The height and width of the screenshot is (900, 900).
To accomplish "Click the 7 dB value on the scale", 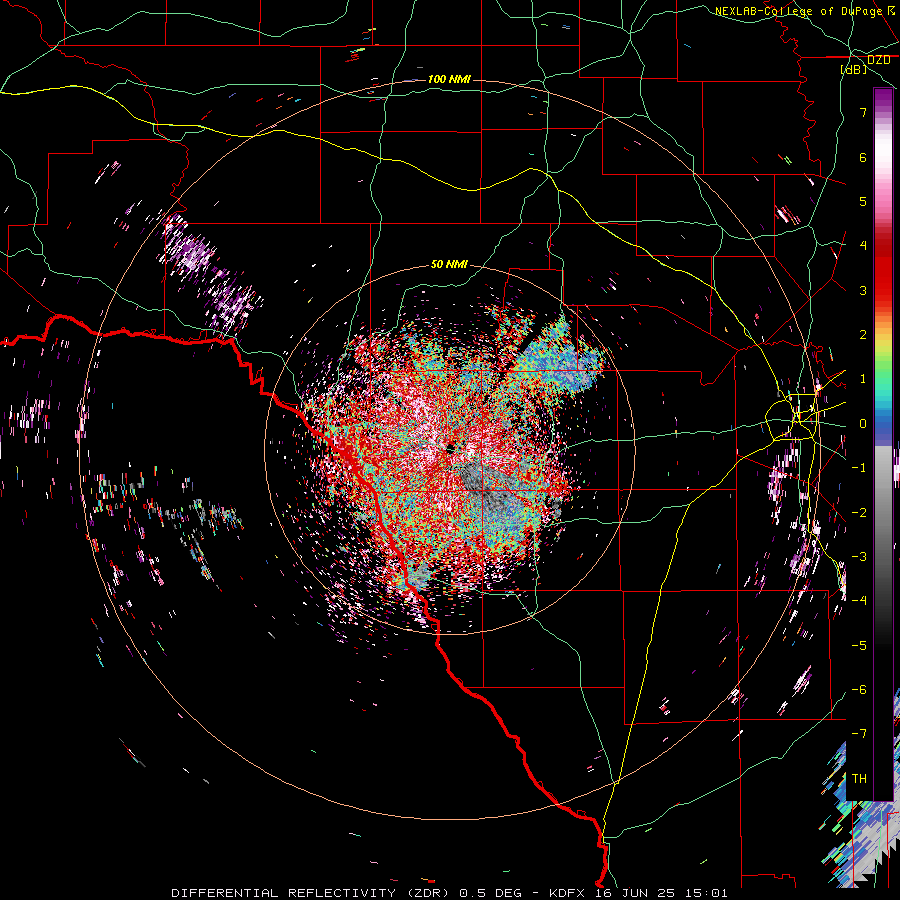I will pos(863,112).
